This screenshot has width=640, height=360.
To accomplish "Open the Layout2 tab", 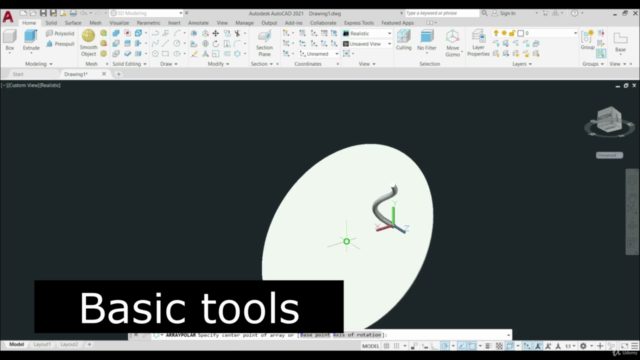I will coord(69,344).
